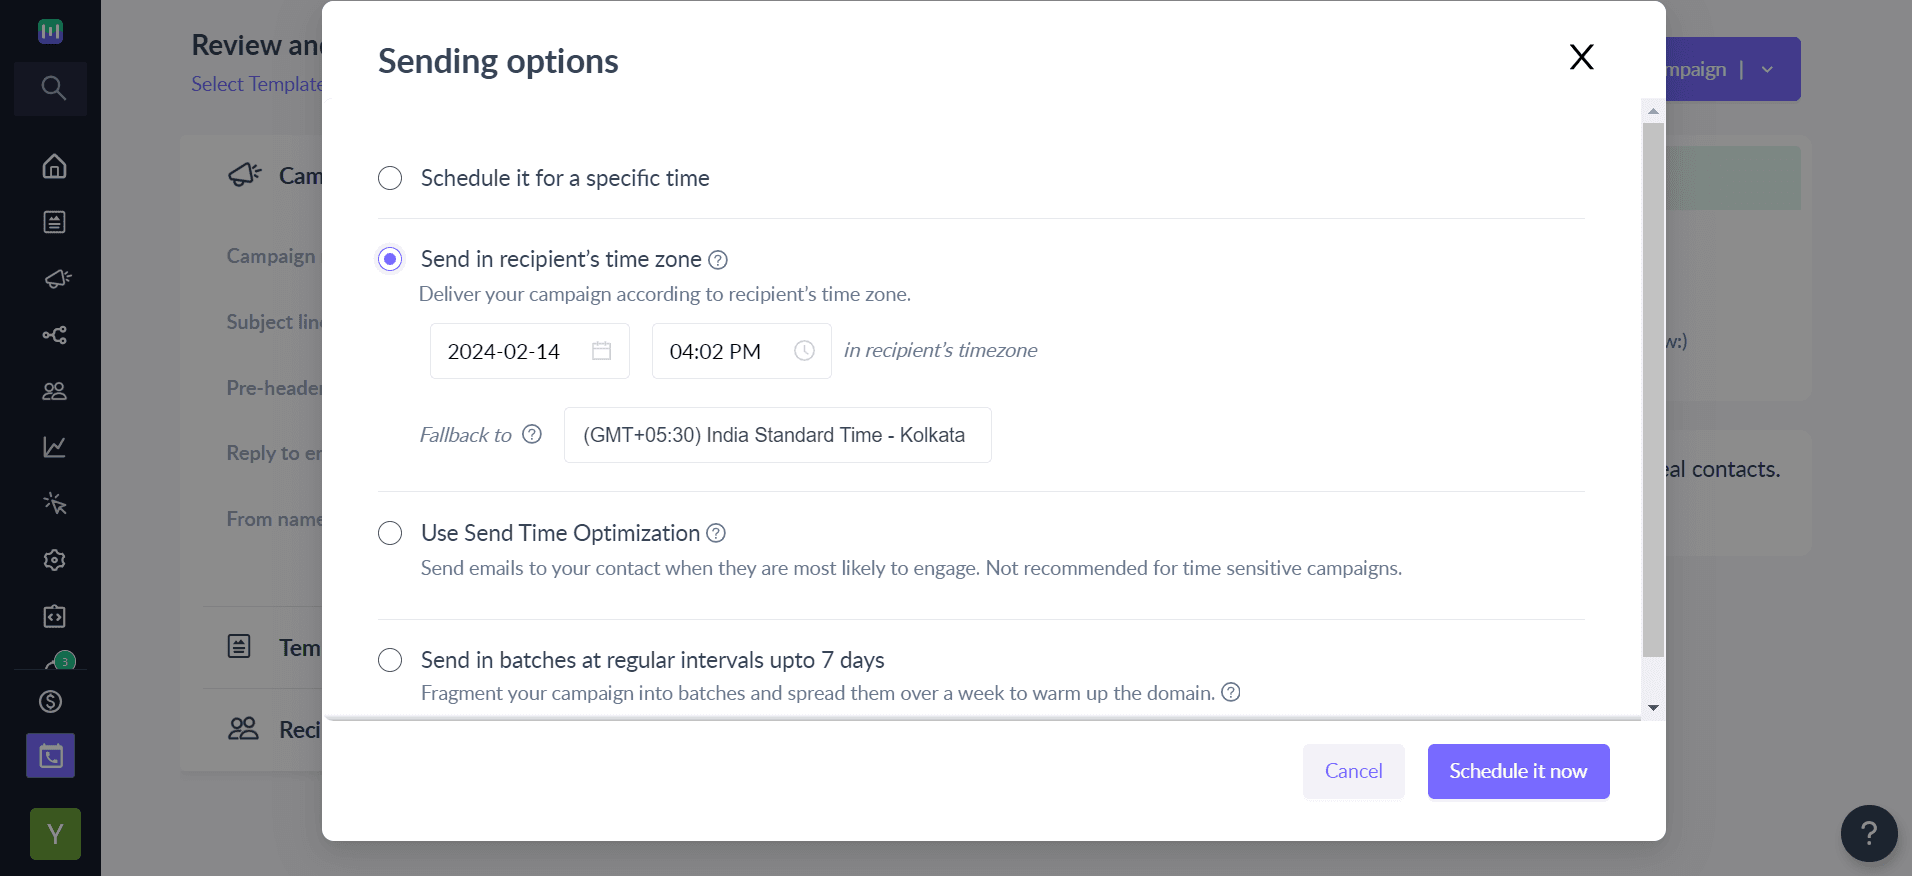The height and width of the screenshot is (876, 1912).
Task: Open the fallback timezone dropdown
Action: (777, 435)
